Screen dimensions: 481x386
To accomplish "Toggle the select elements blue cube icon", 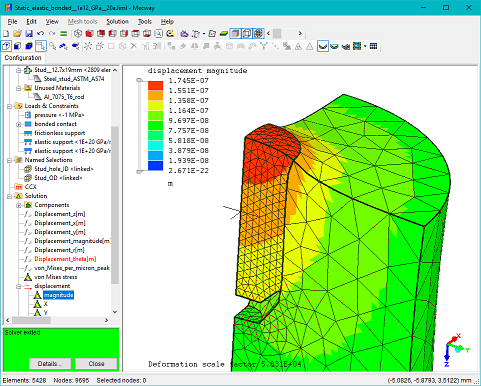I will point(18,46).
